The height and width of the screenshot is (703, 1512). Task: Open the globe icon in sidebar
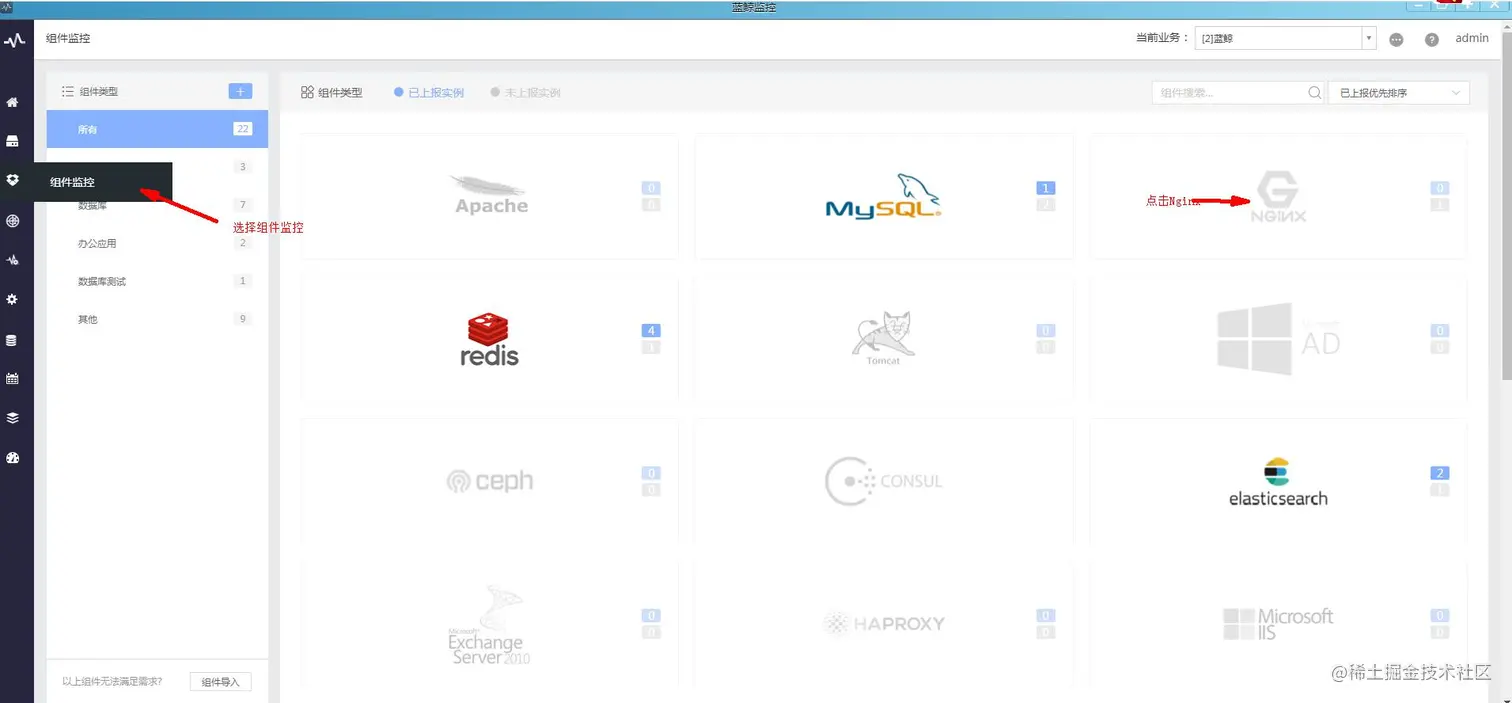click(x=12, y=221)
